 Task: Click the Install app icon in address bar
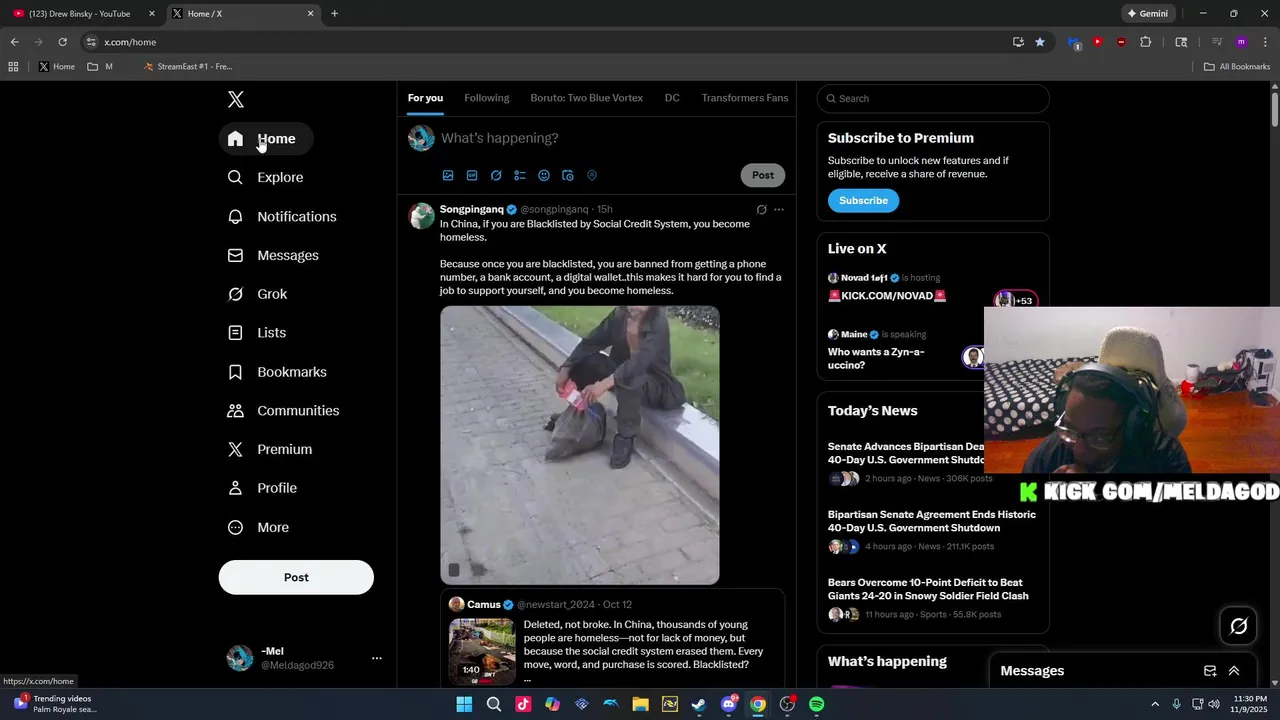tap(1018, 42)
